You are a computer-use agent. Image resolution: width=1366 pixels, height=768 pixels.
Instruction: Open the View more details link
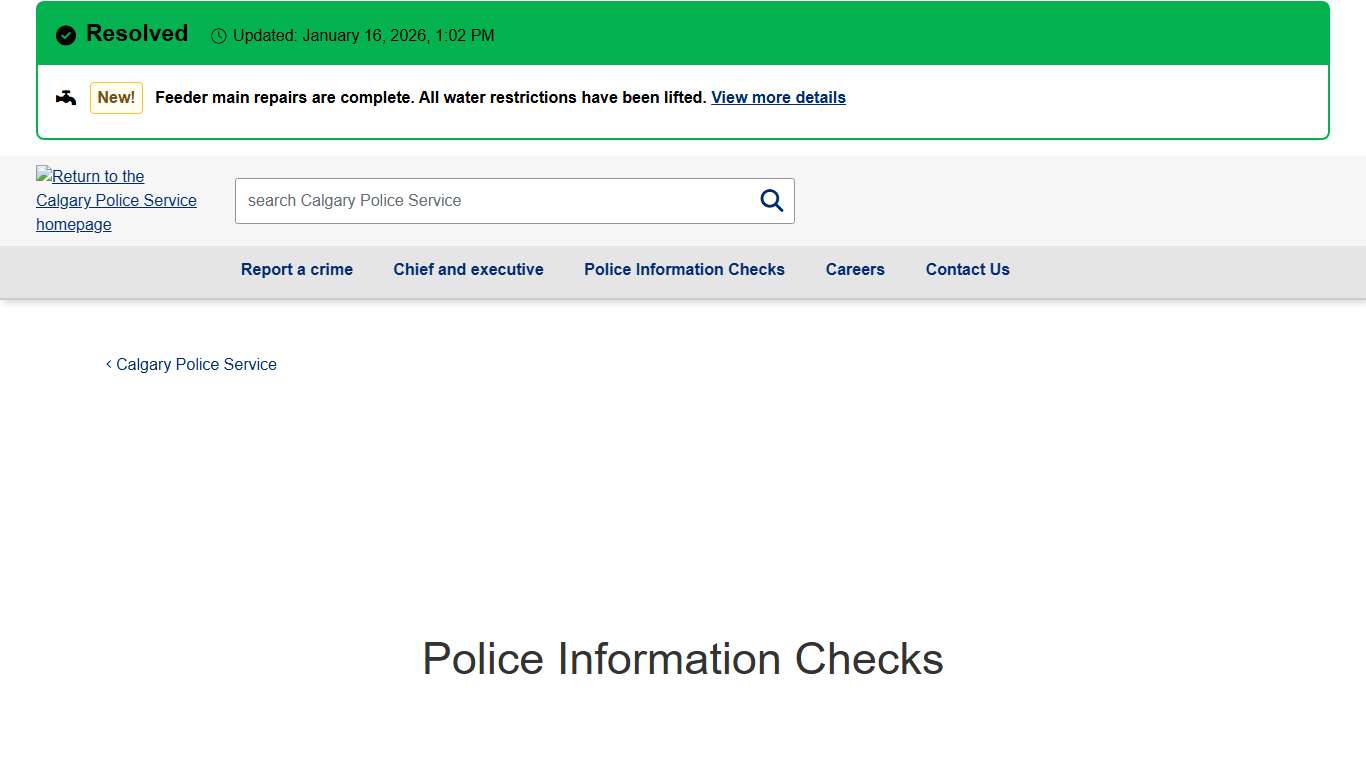[x=778, y=97]
